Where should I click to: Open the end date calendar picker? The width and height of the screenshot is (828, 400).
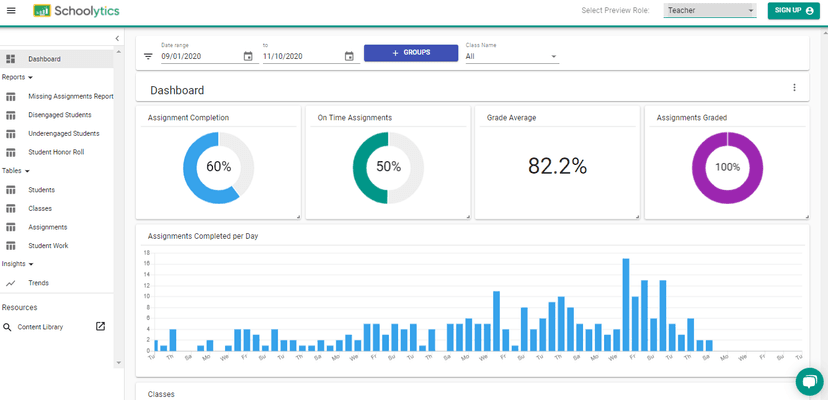[349, 56]
